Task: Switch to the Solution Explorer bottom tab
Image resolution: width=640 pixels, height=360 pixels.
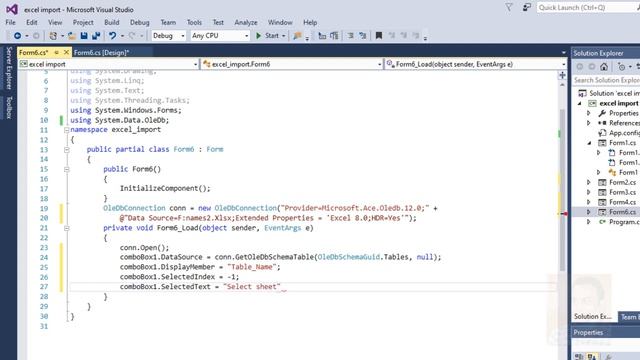Action: [593, 317]
